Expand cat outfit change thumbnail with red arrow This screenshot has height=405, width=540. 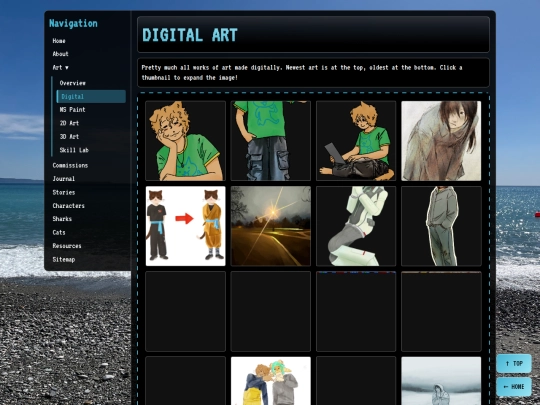coord(186,226)
